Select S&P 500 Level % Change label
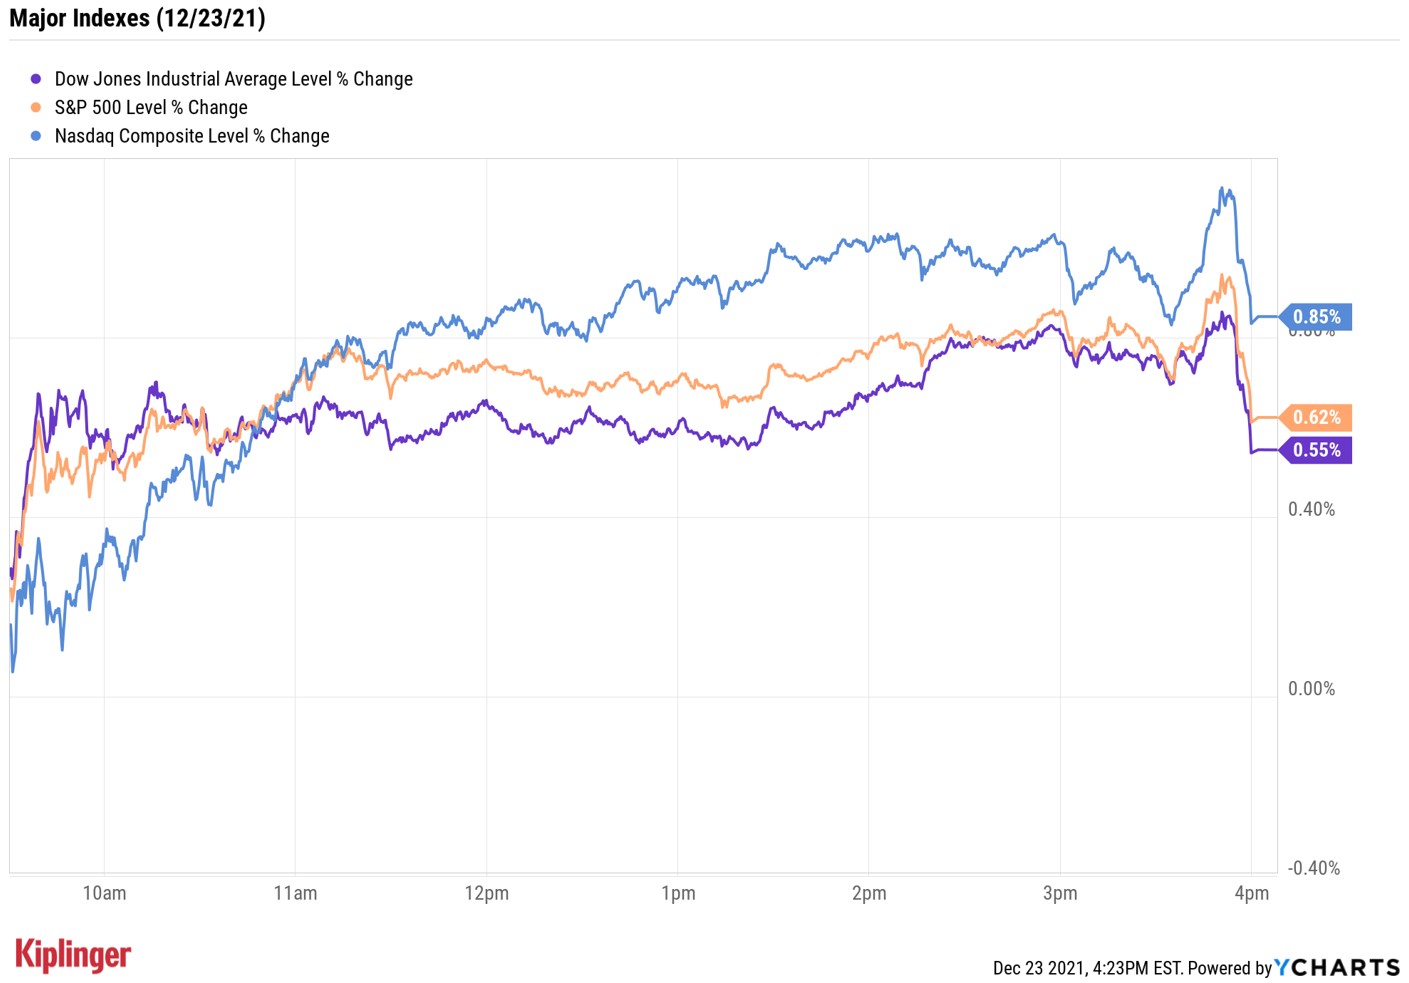This screenshot has height=983, width=1409. point(151,108)
